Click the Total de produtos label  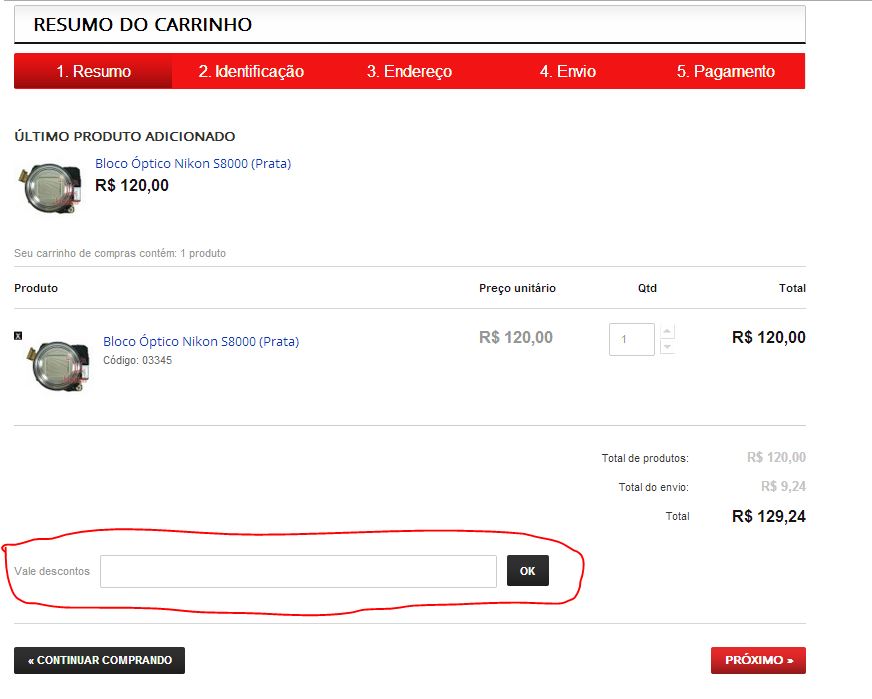645,458
